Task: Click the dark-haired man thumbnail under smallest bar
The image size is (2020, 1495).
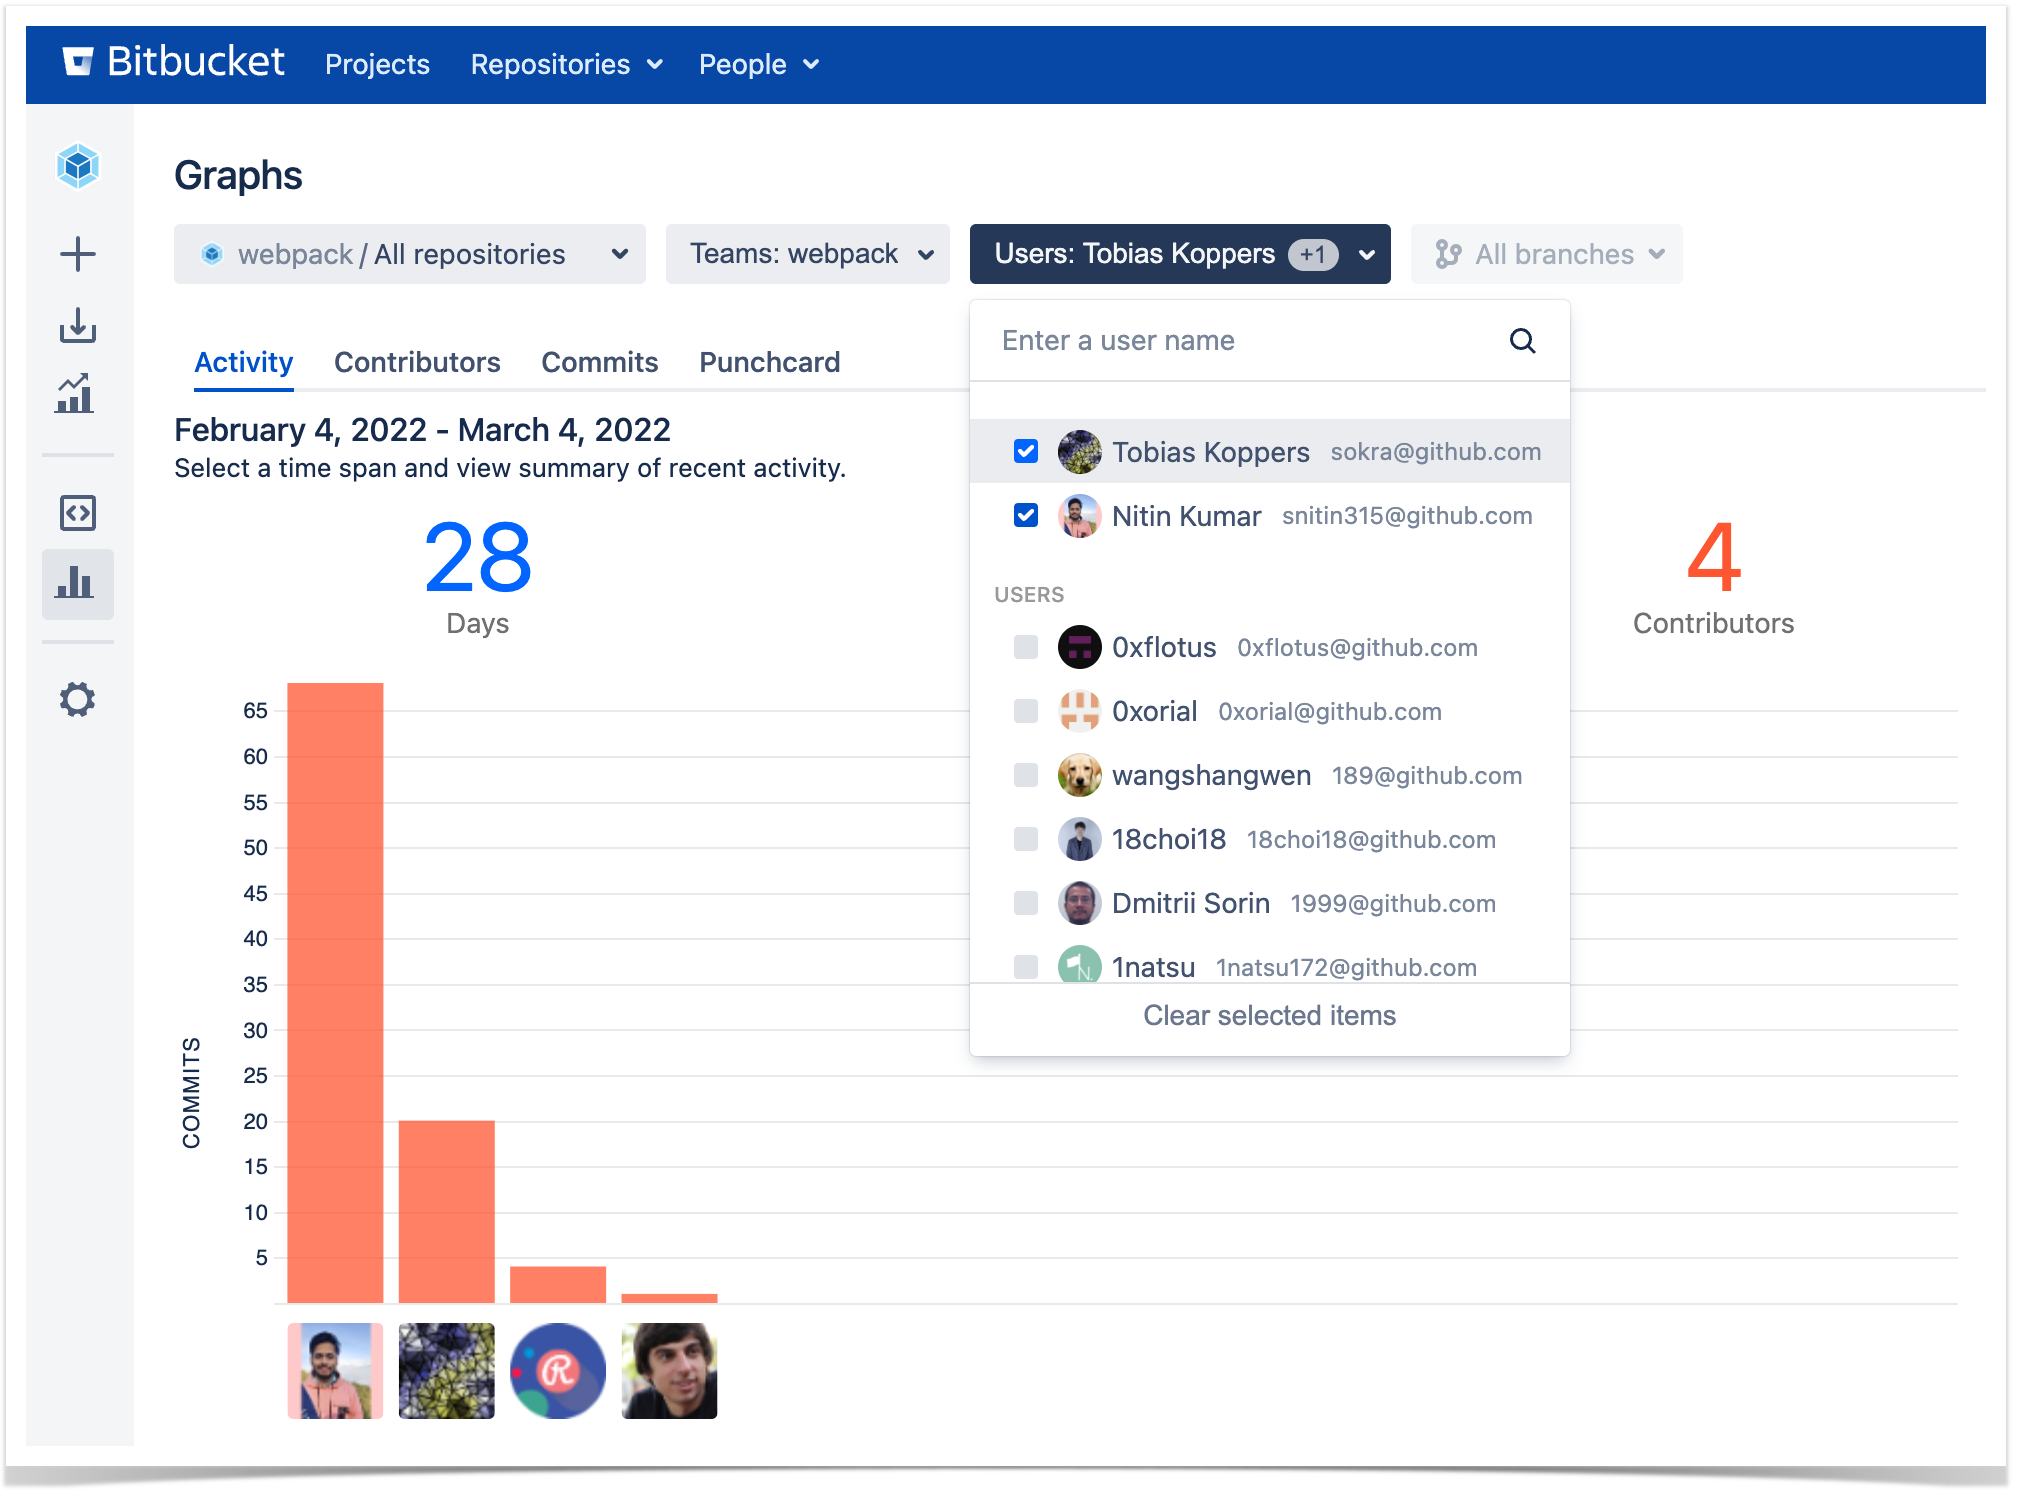Action: (x=669, y=1371)
